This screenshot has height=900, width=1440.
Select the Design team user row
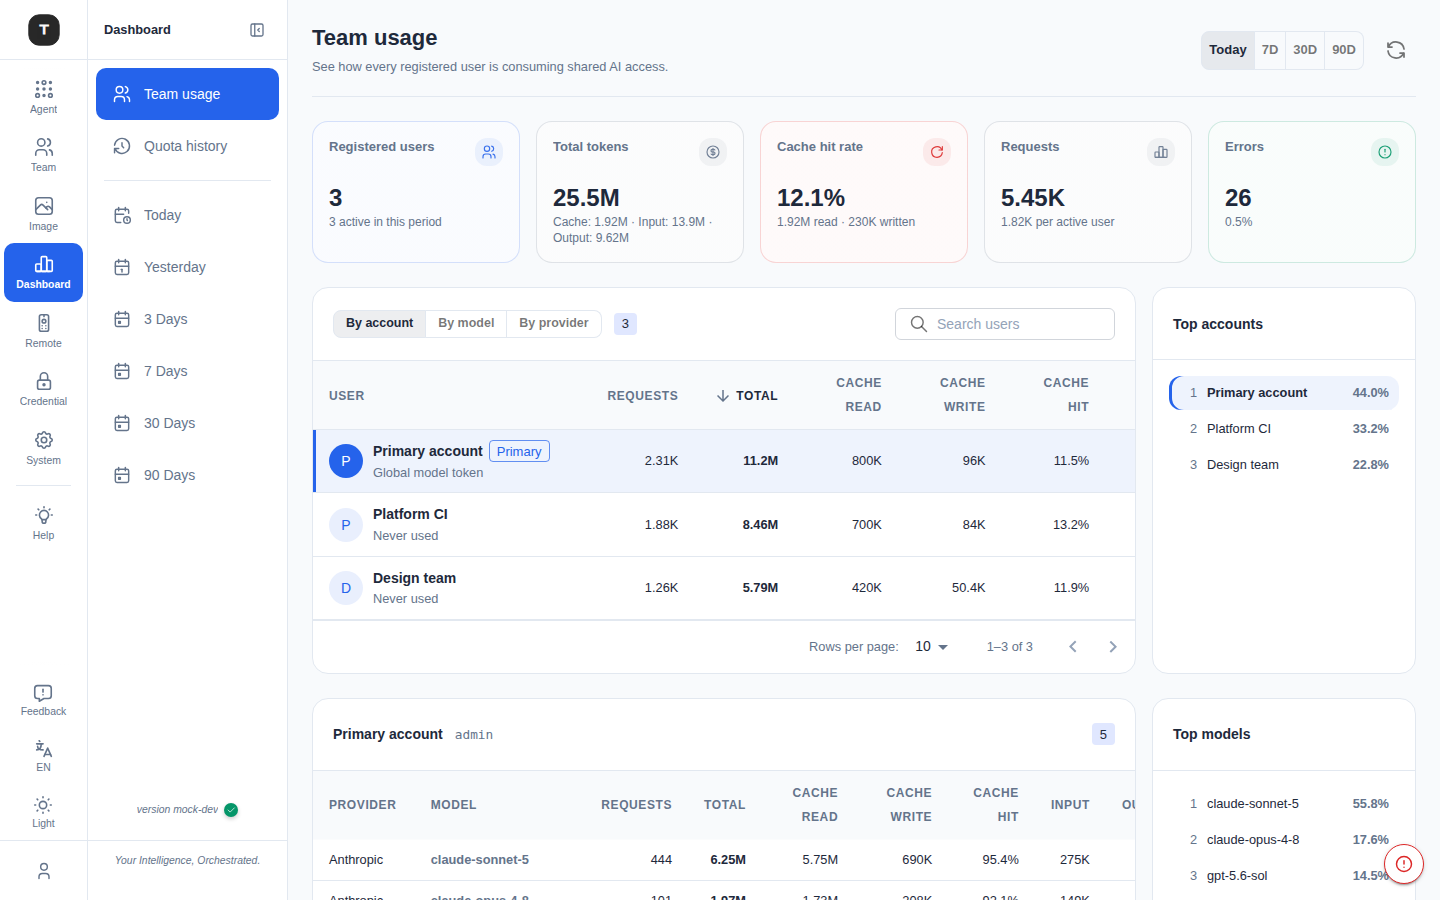[x=724, y=588]
